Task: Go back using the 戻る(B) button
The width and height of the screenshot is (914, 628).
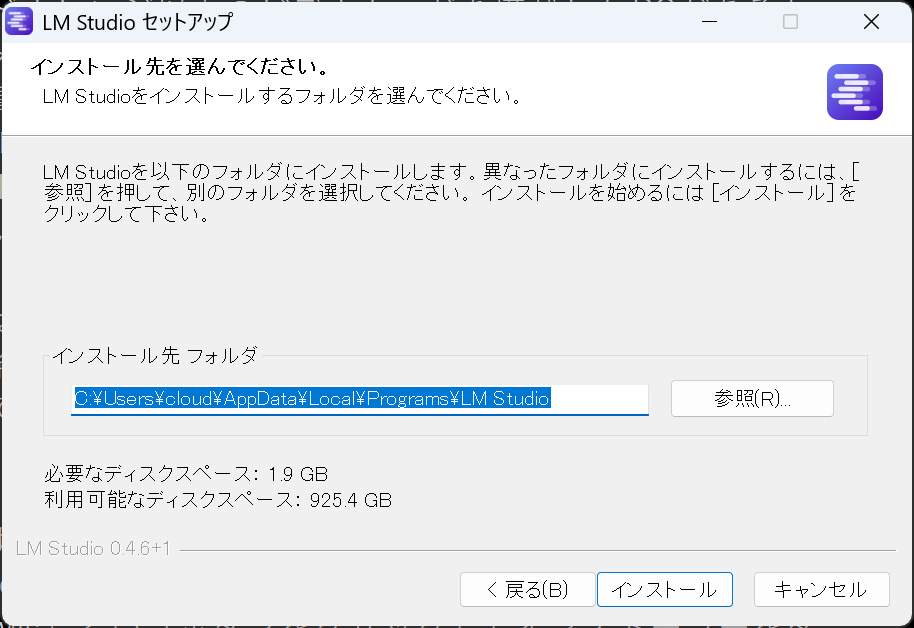Action: (528, 589)
